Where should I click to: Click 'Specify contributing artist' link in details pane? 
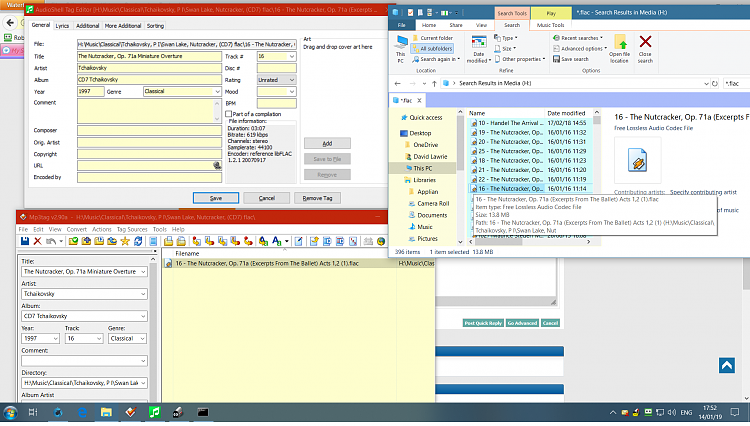click(x=703, y=192)
